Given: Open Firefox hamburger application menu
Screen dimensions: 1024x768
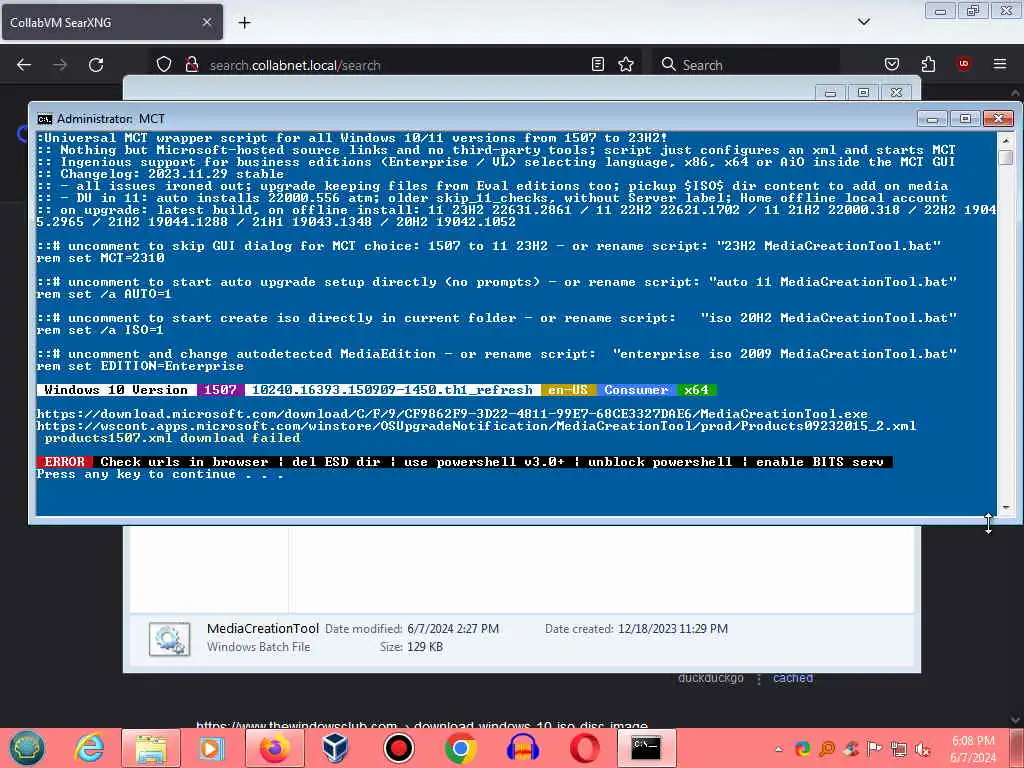Looking at the screenshot, I should point(1000,64).
